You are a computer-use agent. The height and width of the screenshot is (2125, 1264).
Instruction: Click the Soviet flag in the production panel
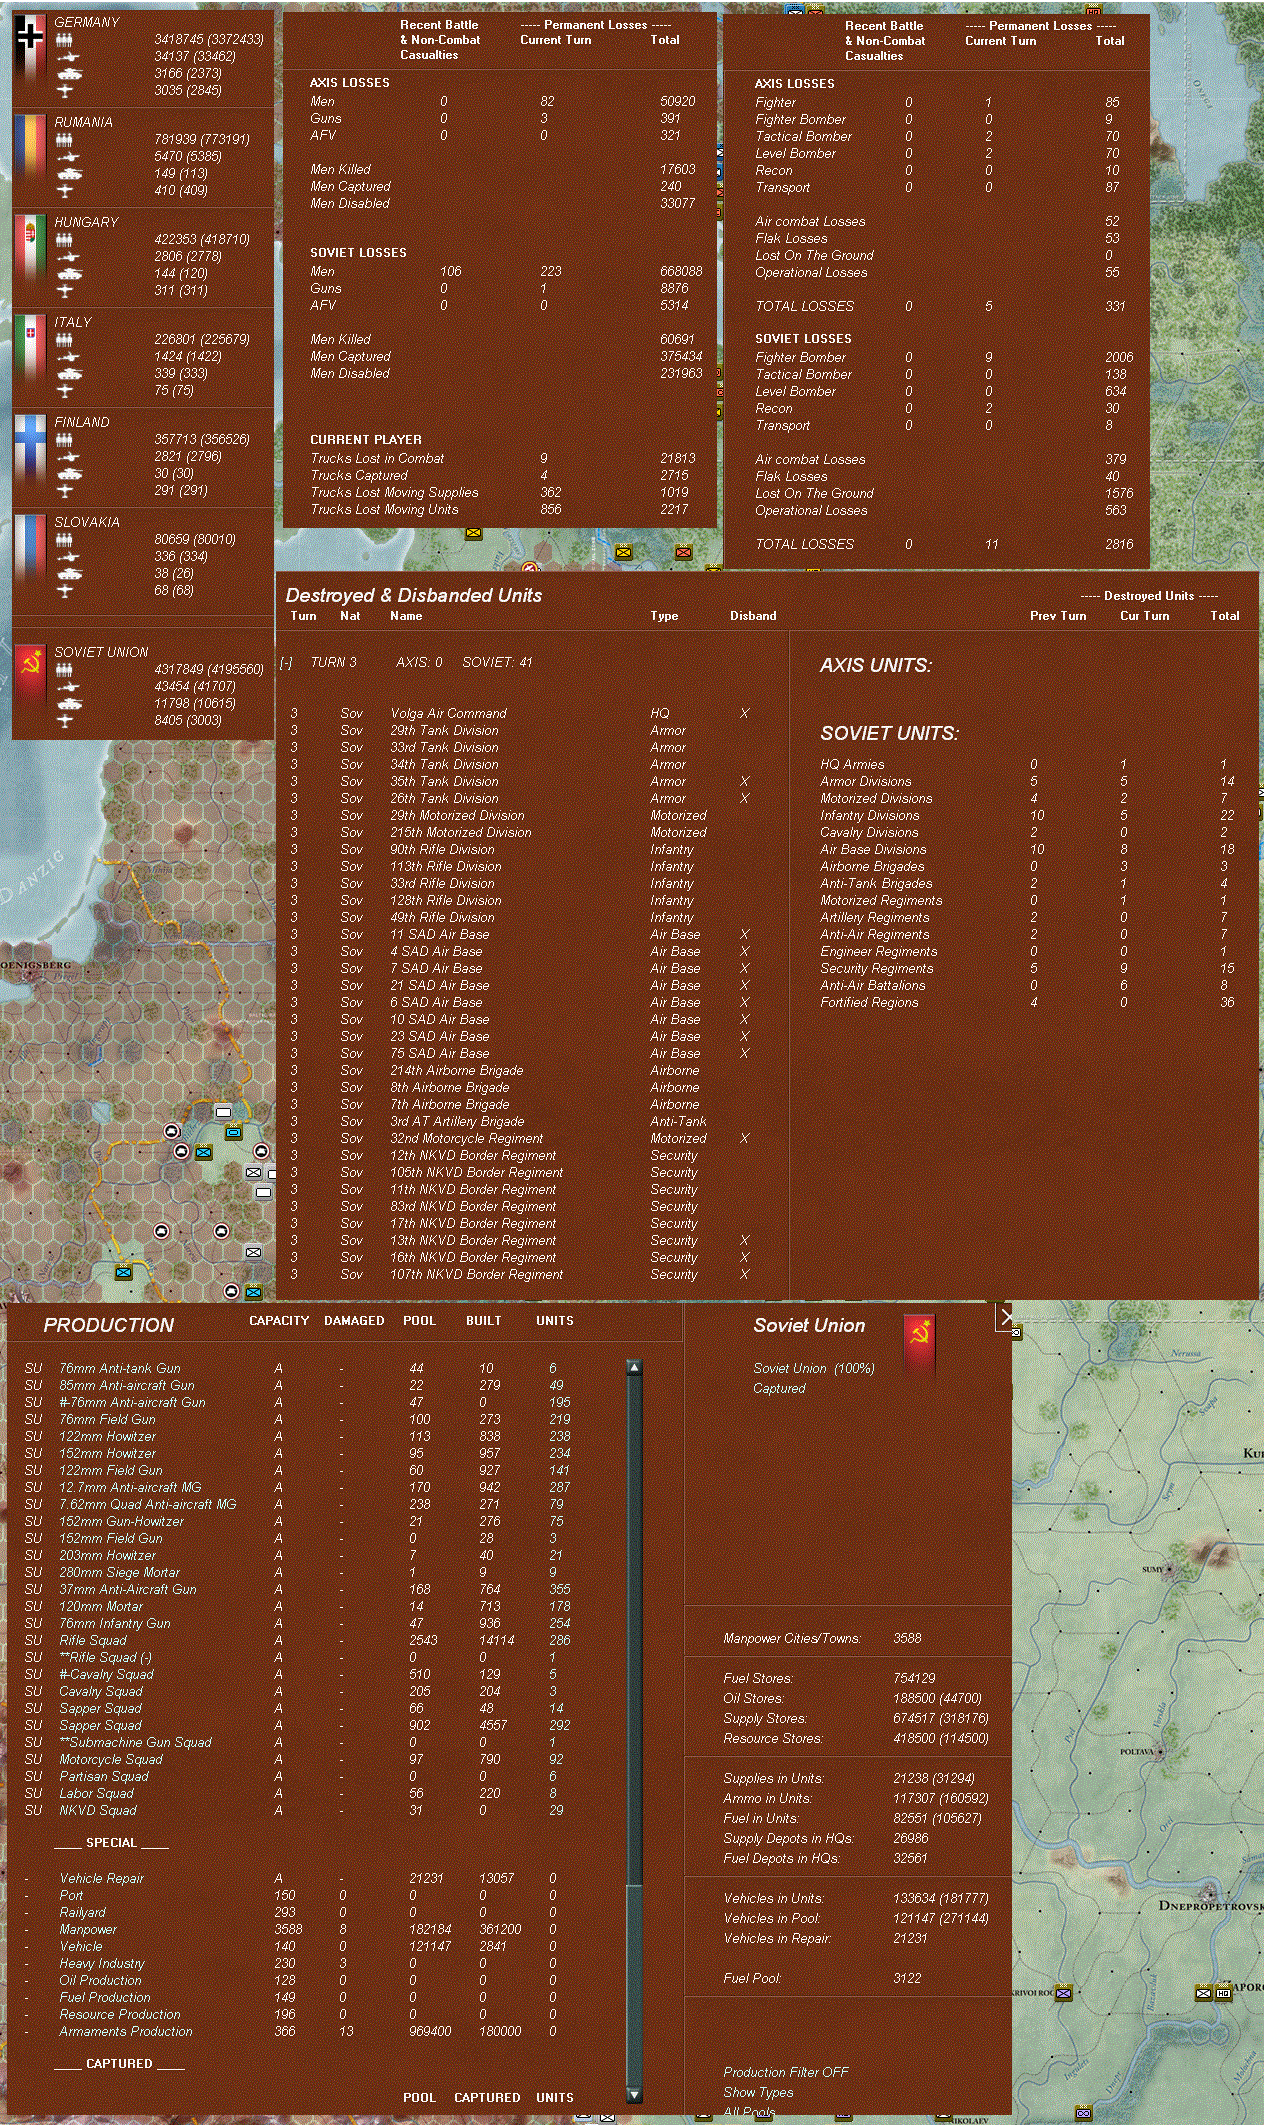click(919, 1347)
